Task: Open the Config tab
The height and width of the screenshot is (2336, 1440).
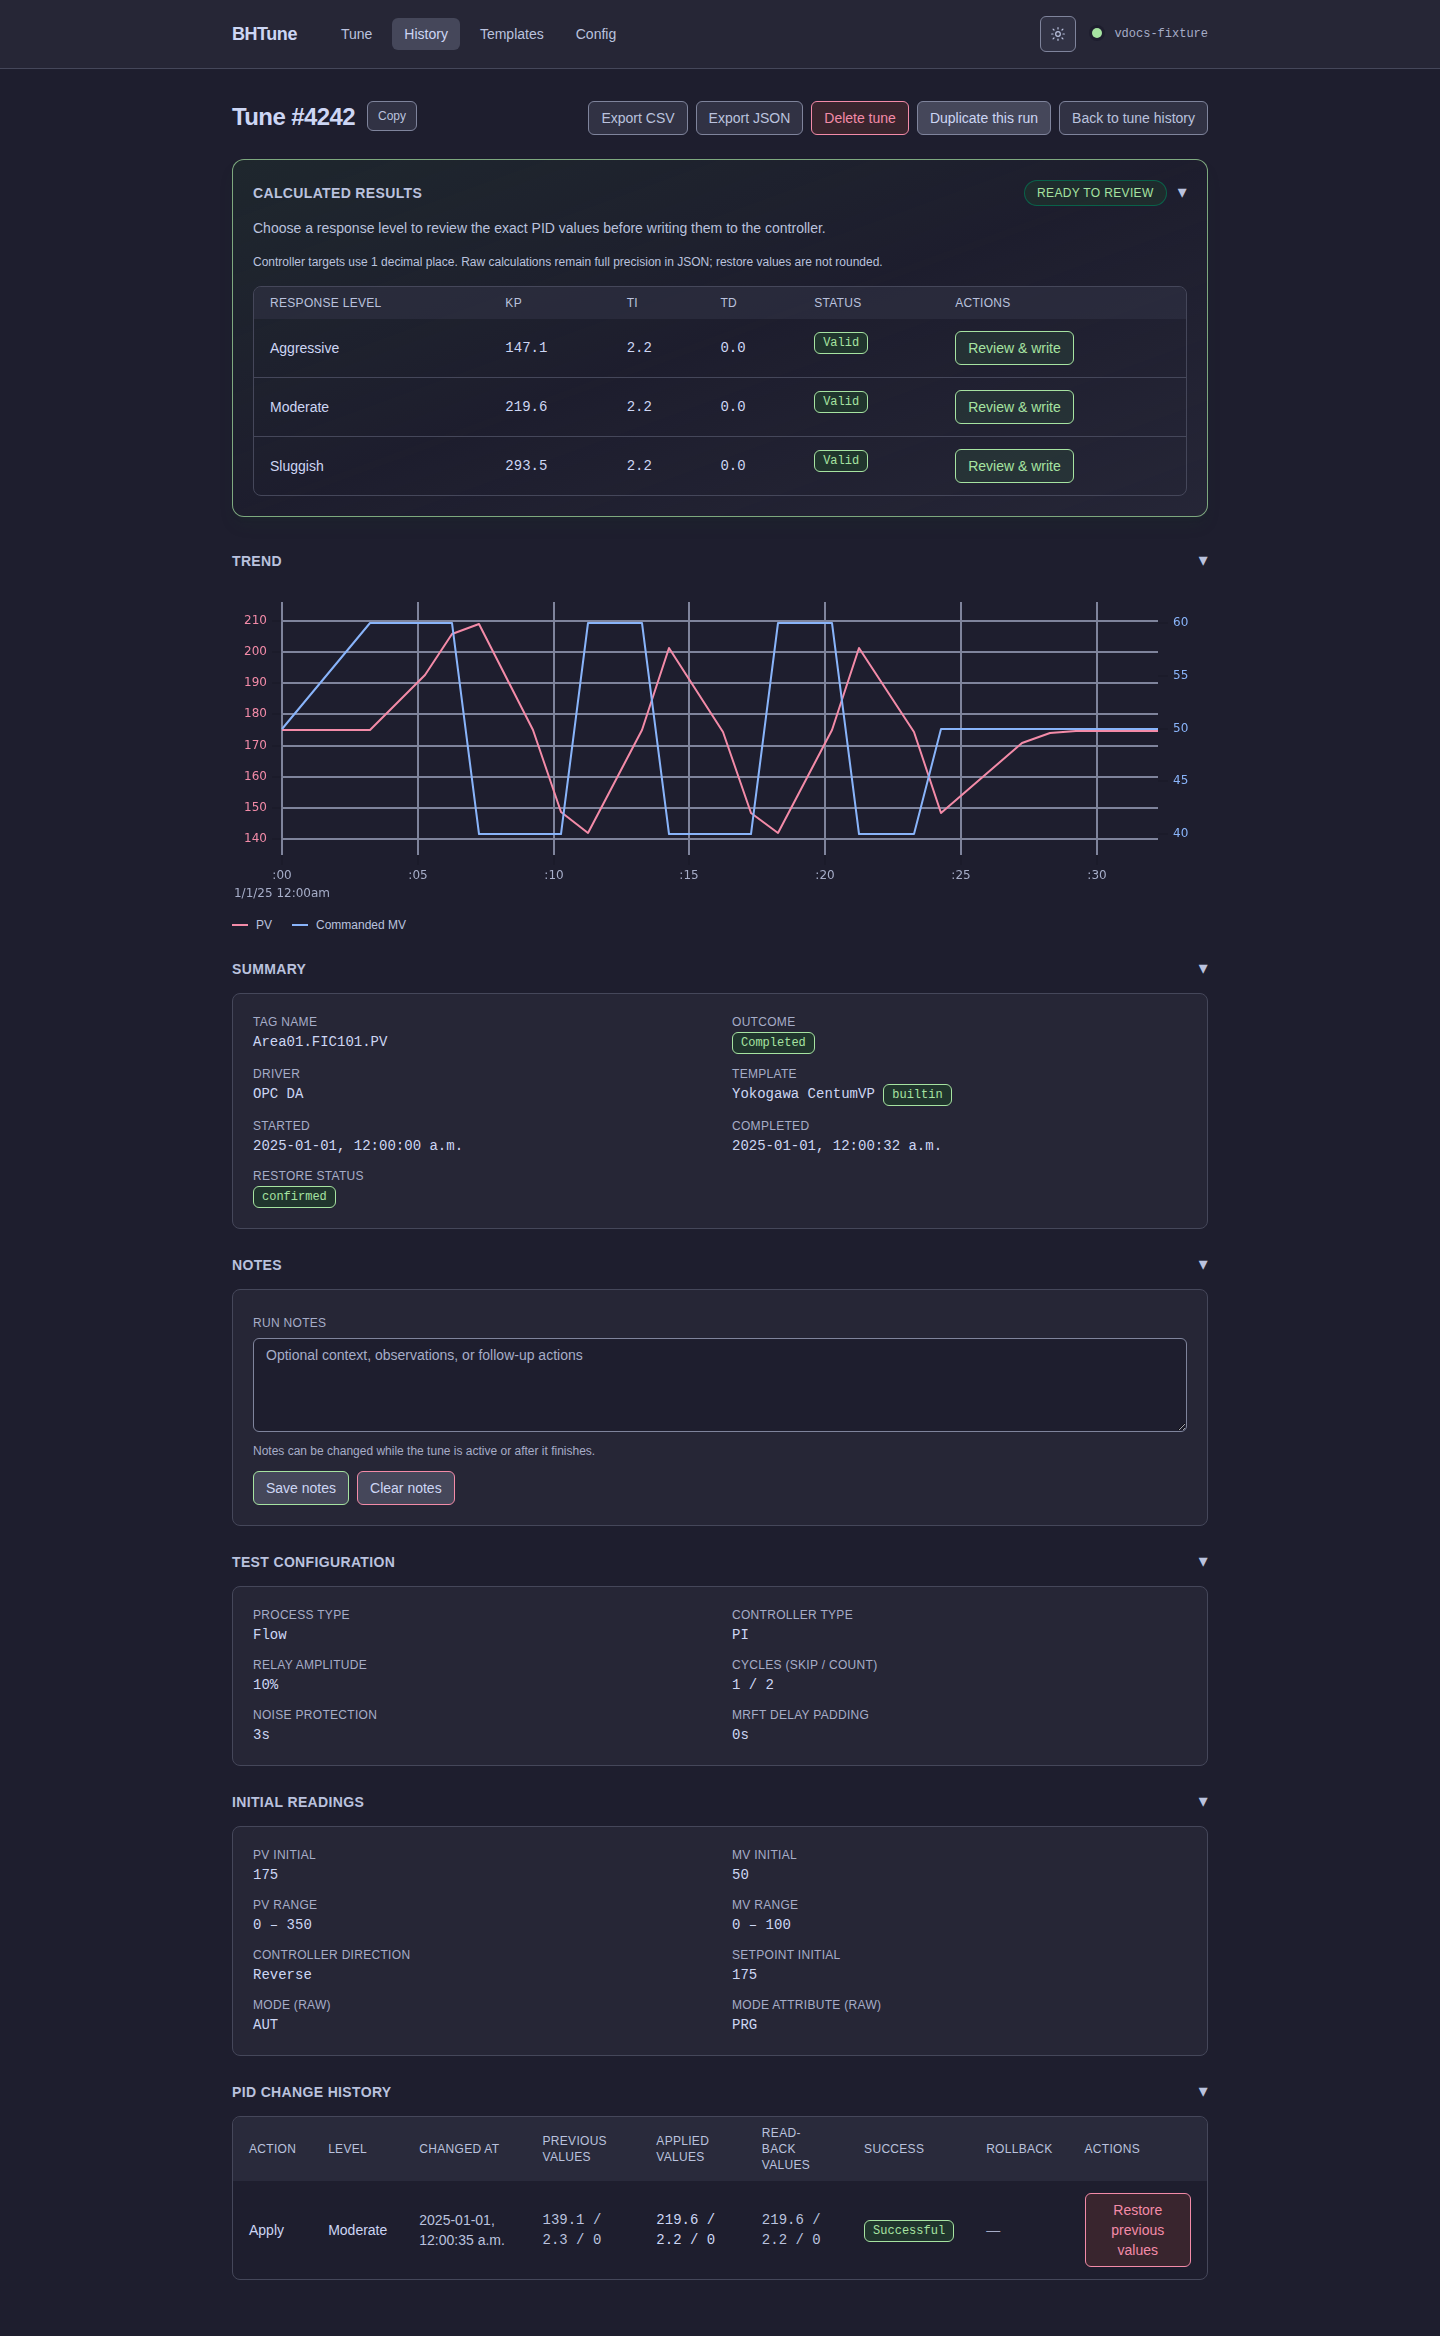Action: pos(596,34)
